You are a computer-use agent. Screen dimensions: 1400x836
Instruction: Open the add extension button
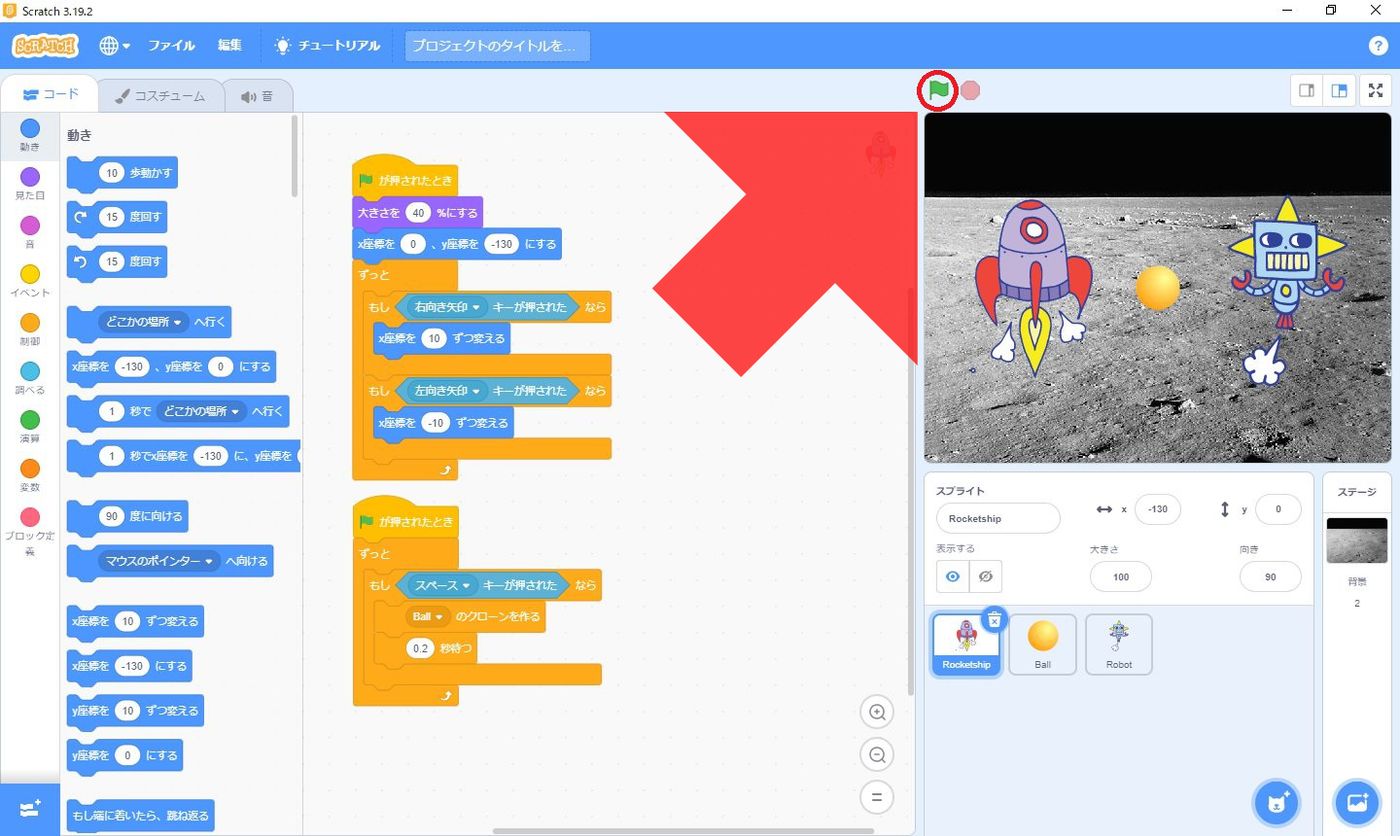point(30,808)
